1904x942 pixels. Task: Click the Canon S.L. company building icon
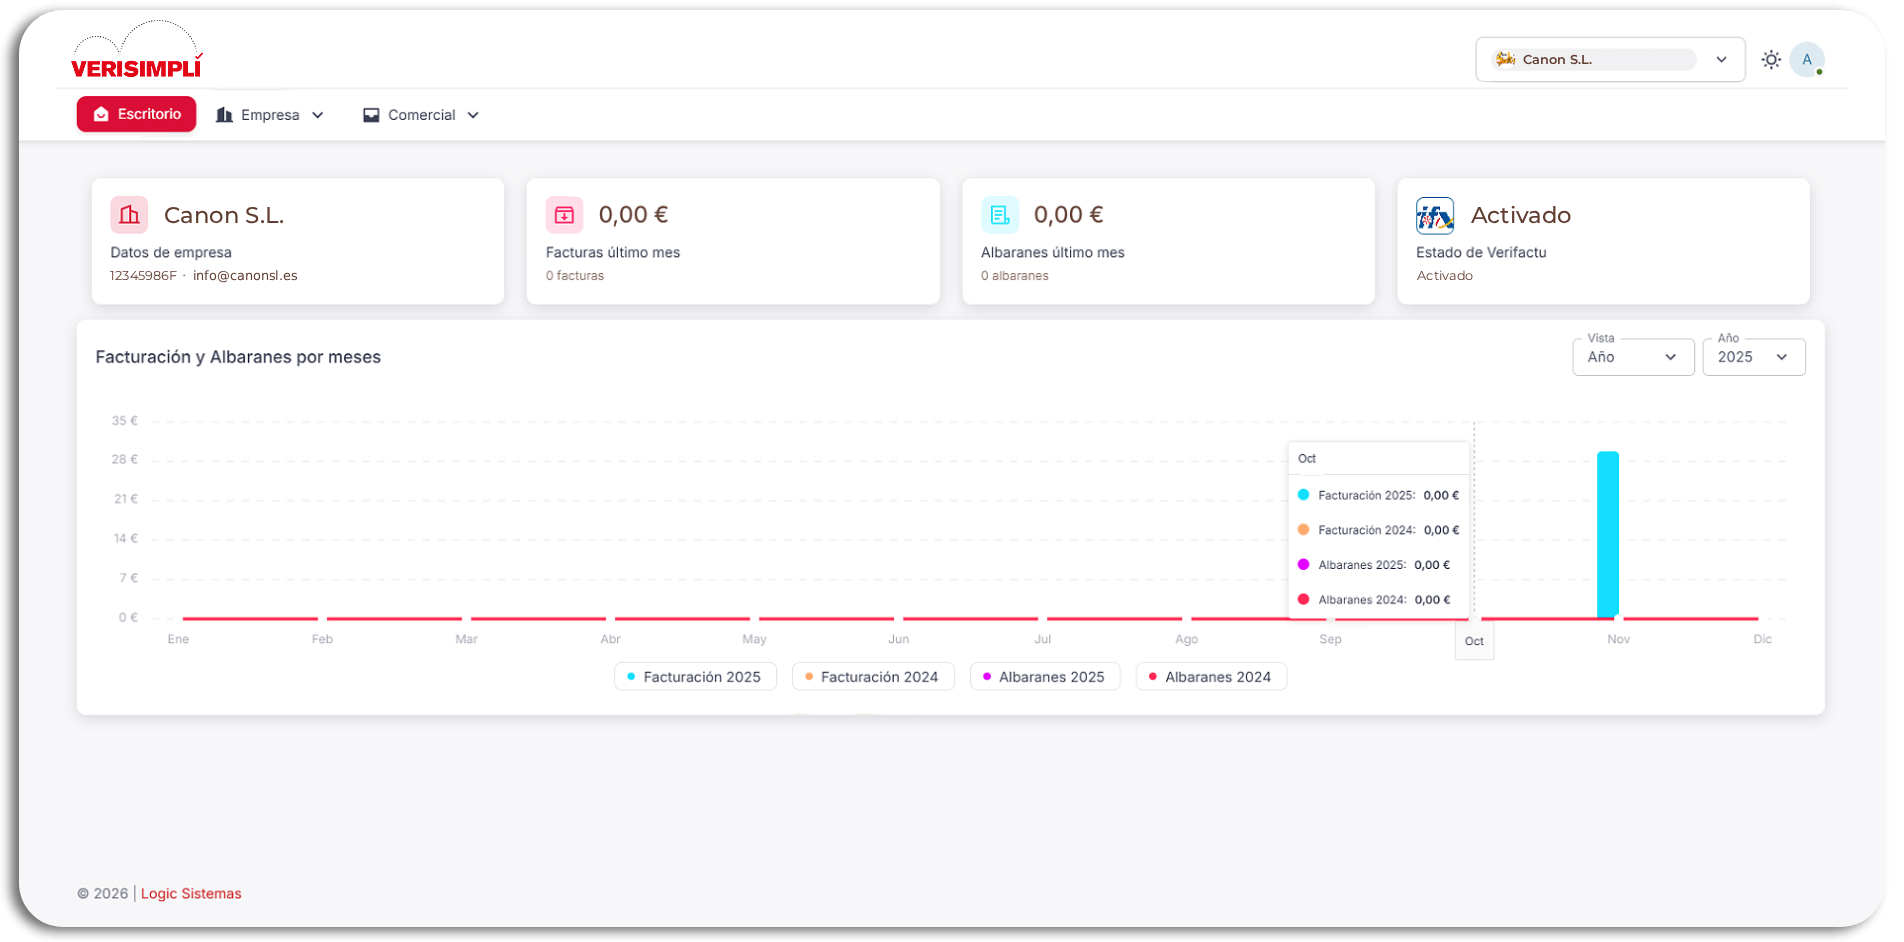point(129,215)
